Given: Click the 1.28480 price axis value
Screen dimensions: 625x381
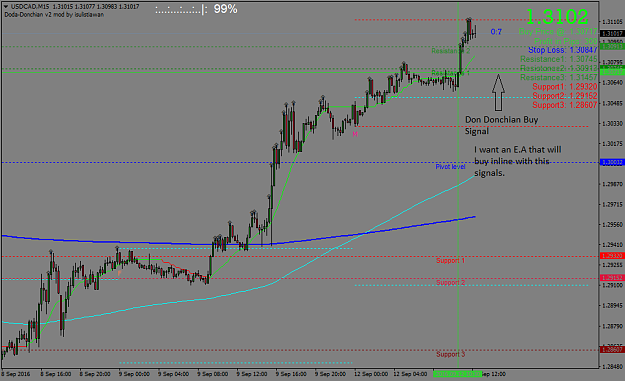Looking at the screenshot, I should click(613, 367).
